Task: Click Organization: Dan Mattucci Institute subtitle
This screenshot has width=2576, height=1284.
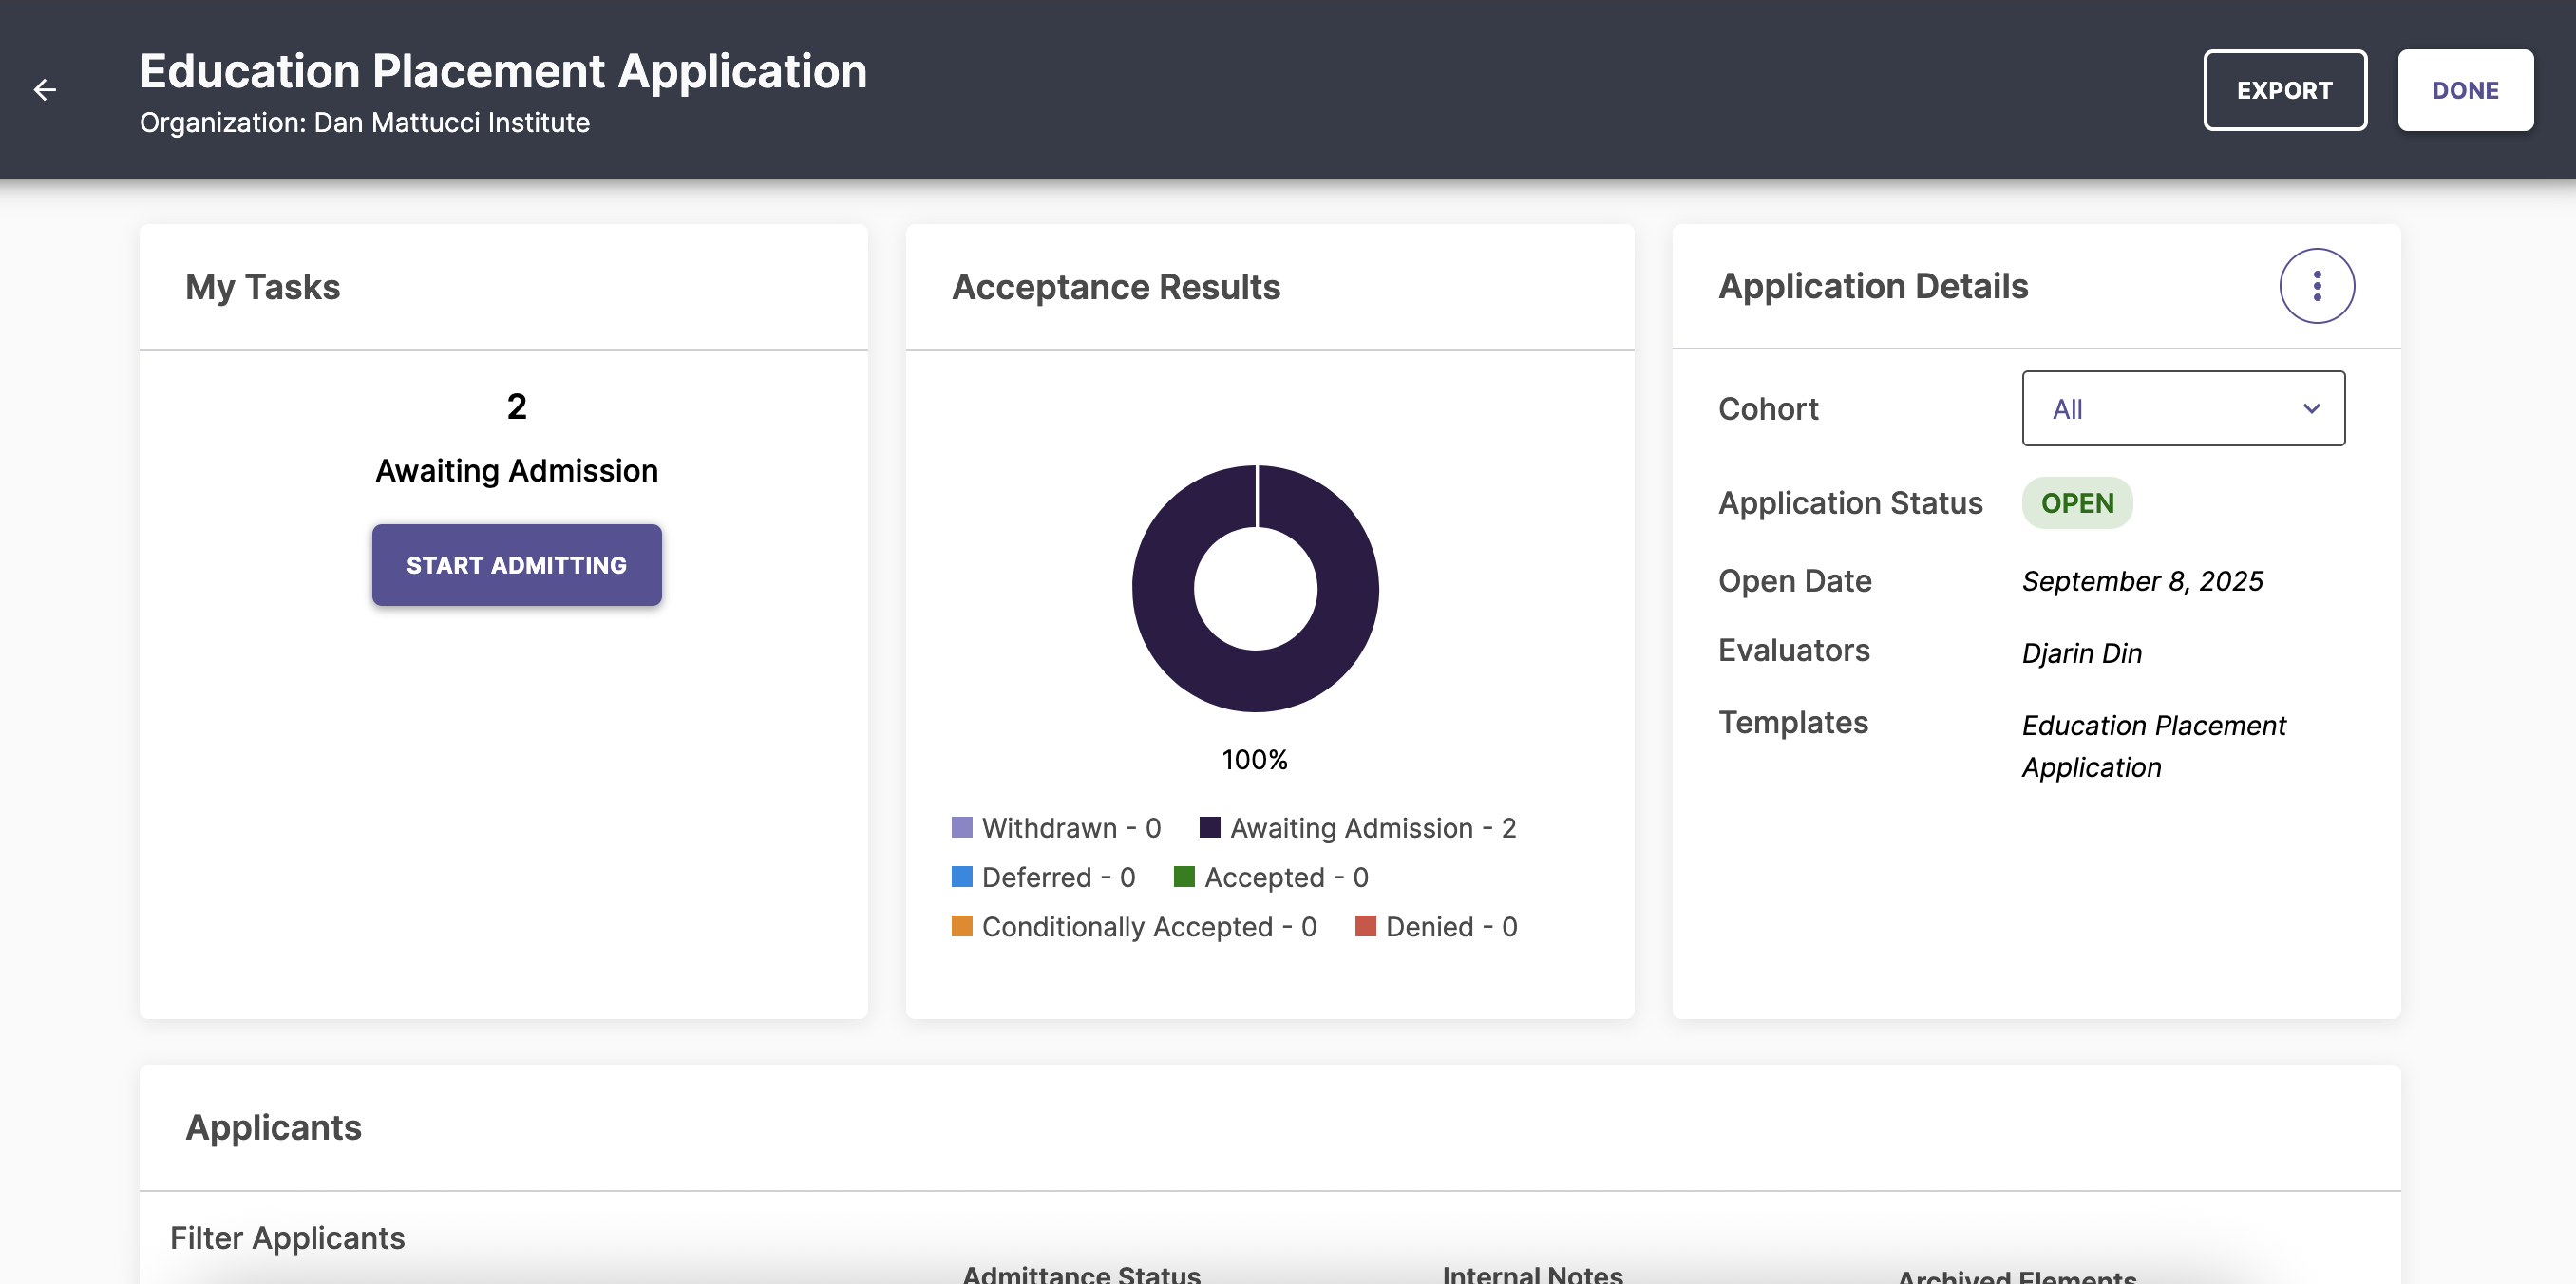Action: [x=364, y=122]
